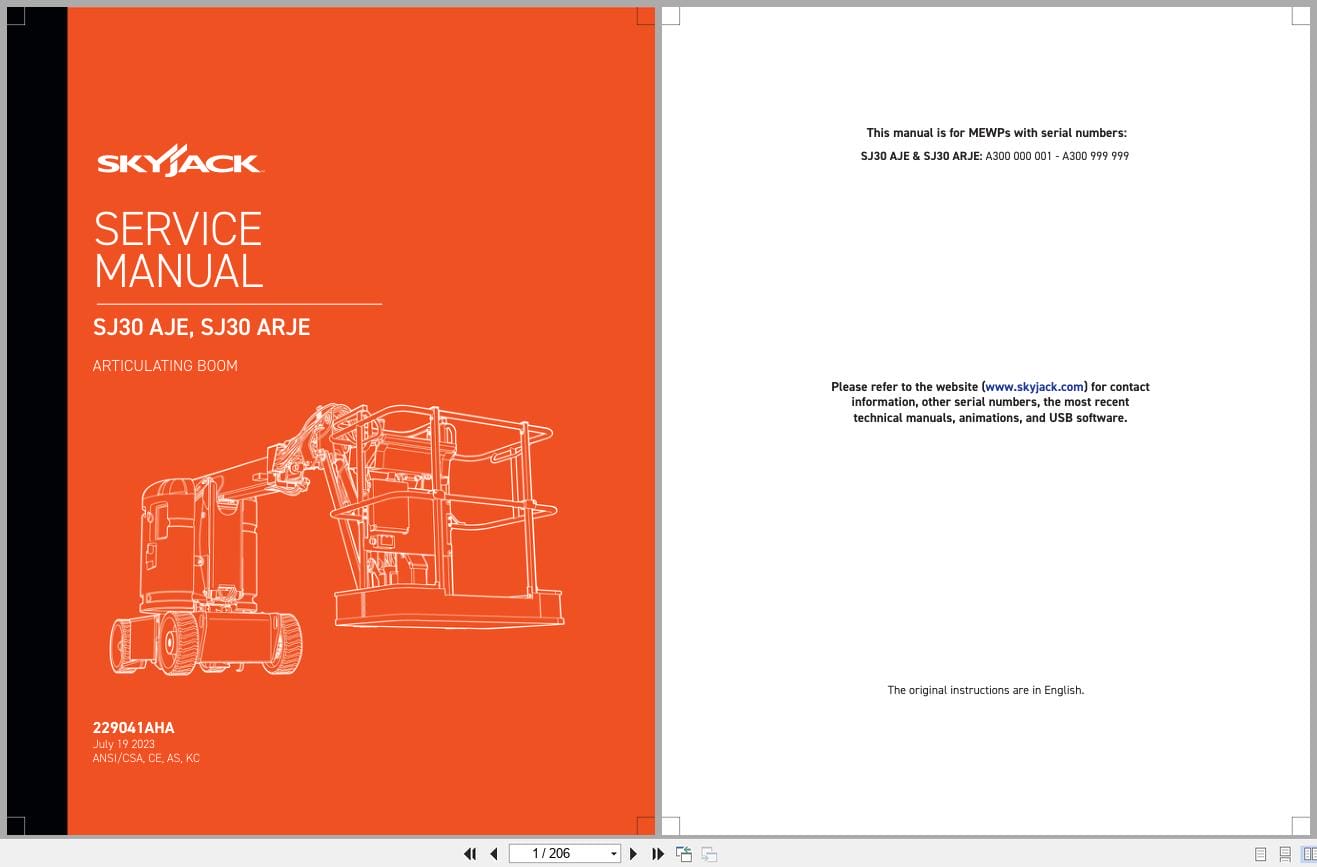Click the SJ30 serial number range text

995,156
